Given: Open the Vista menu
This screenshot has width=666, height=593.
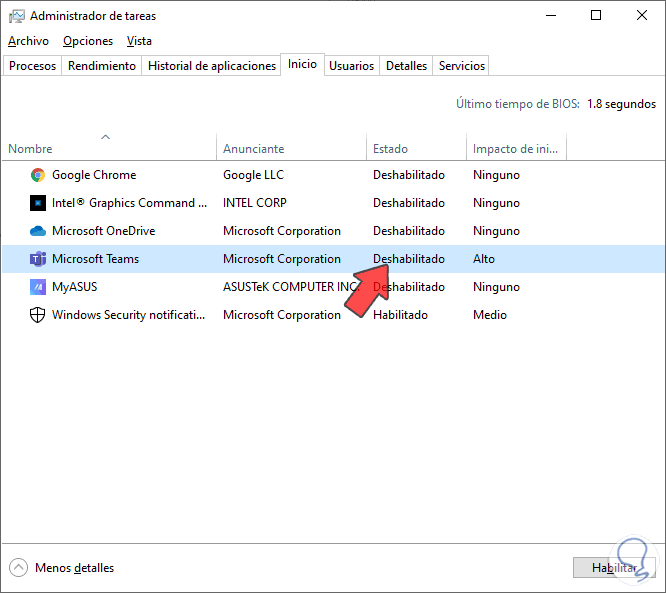Looking at the screenshot, I should (139, 41).
